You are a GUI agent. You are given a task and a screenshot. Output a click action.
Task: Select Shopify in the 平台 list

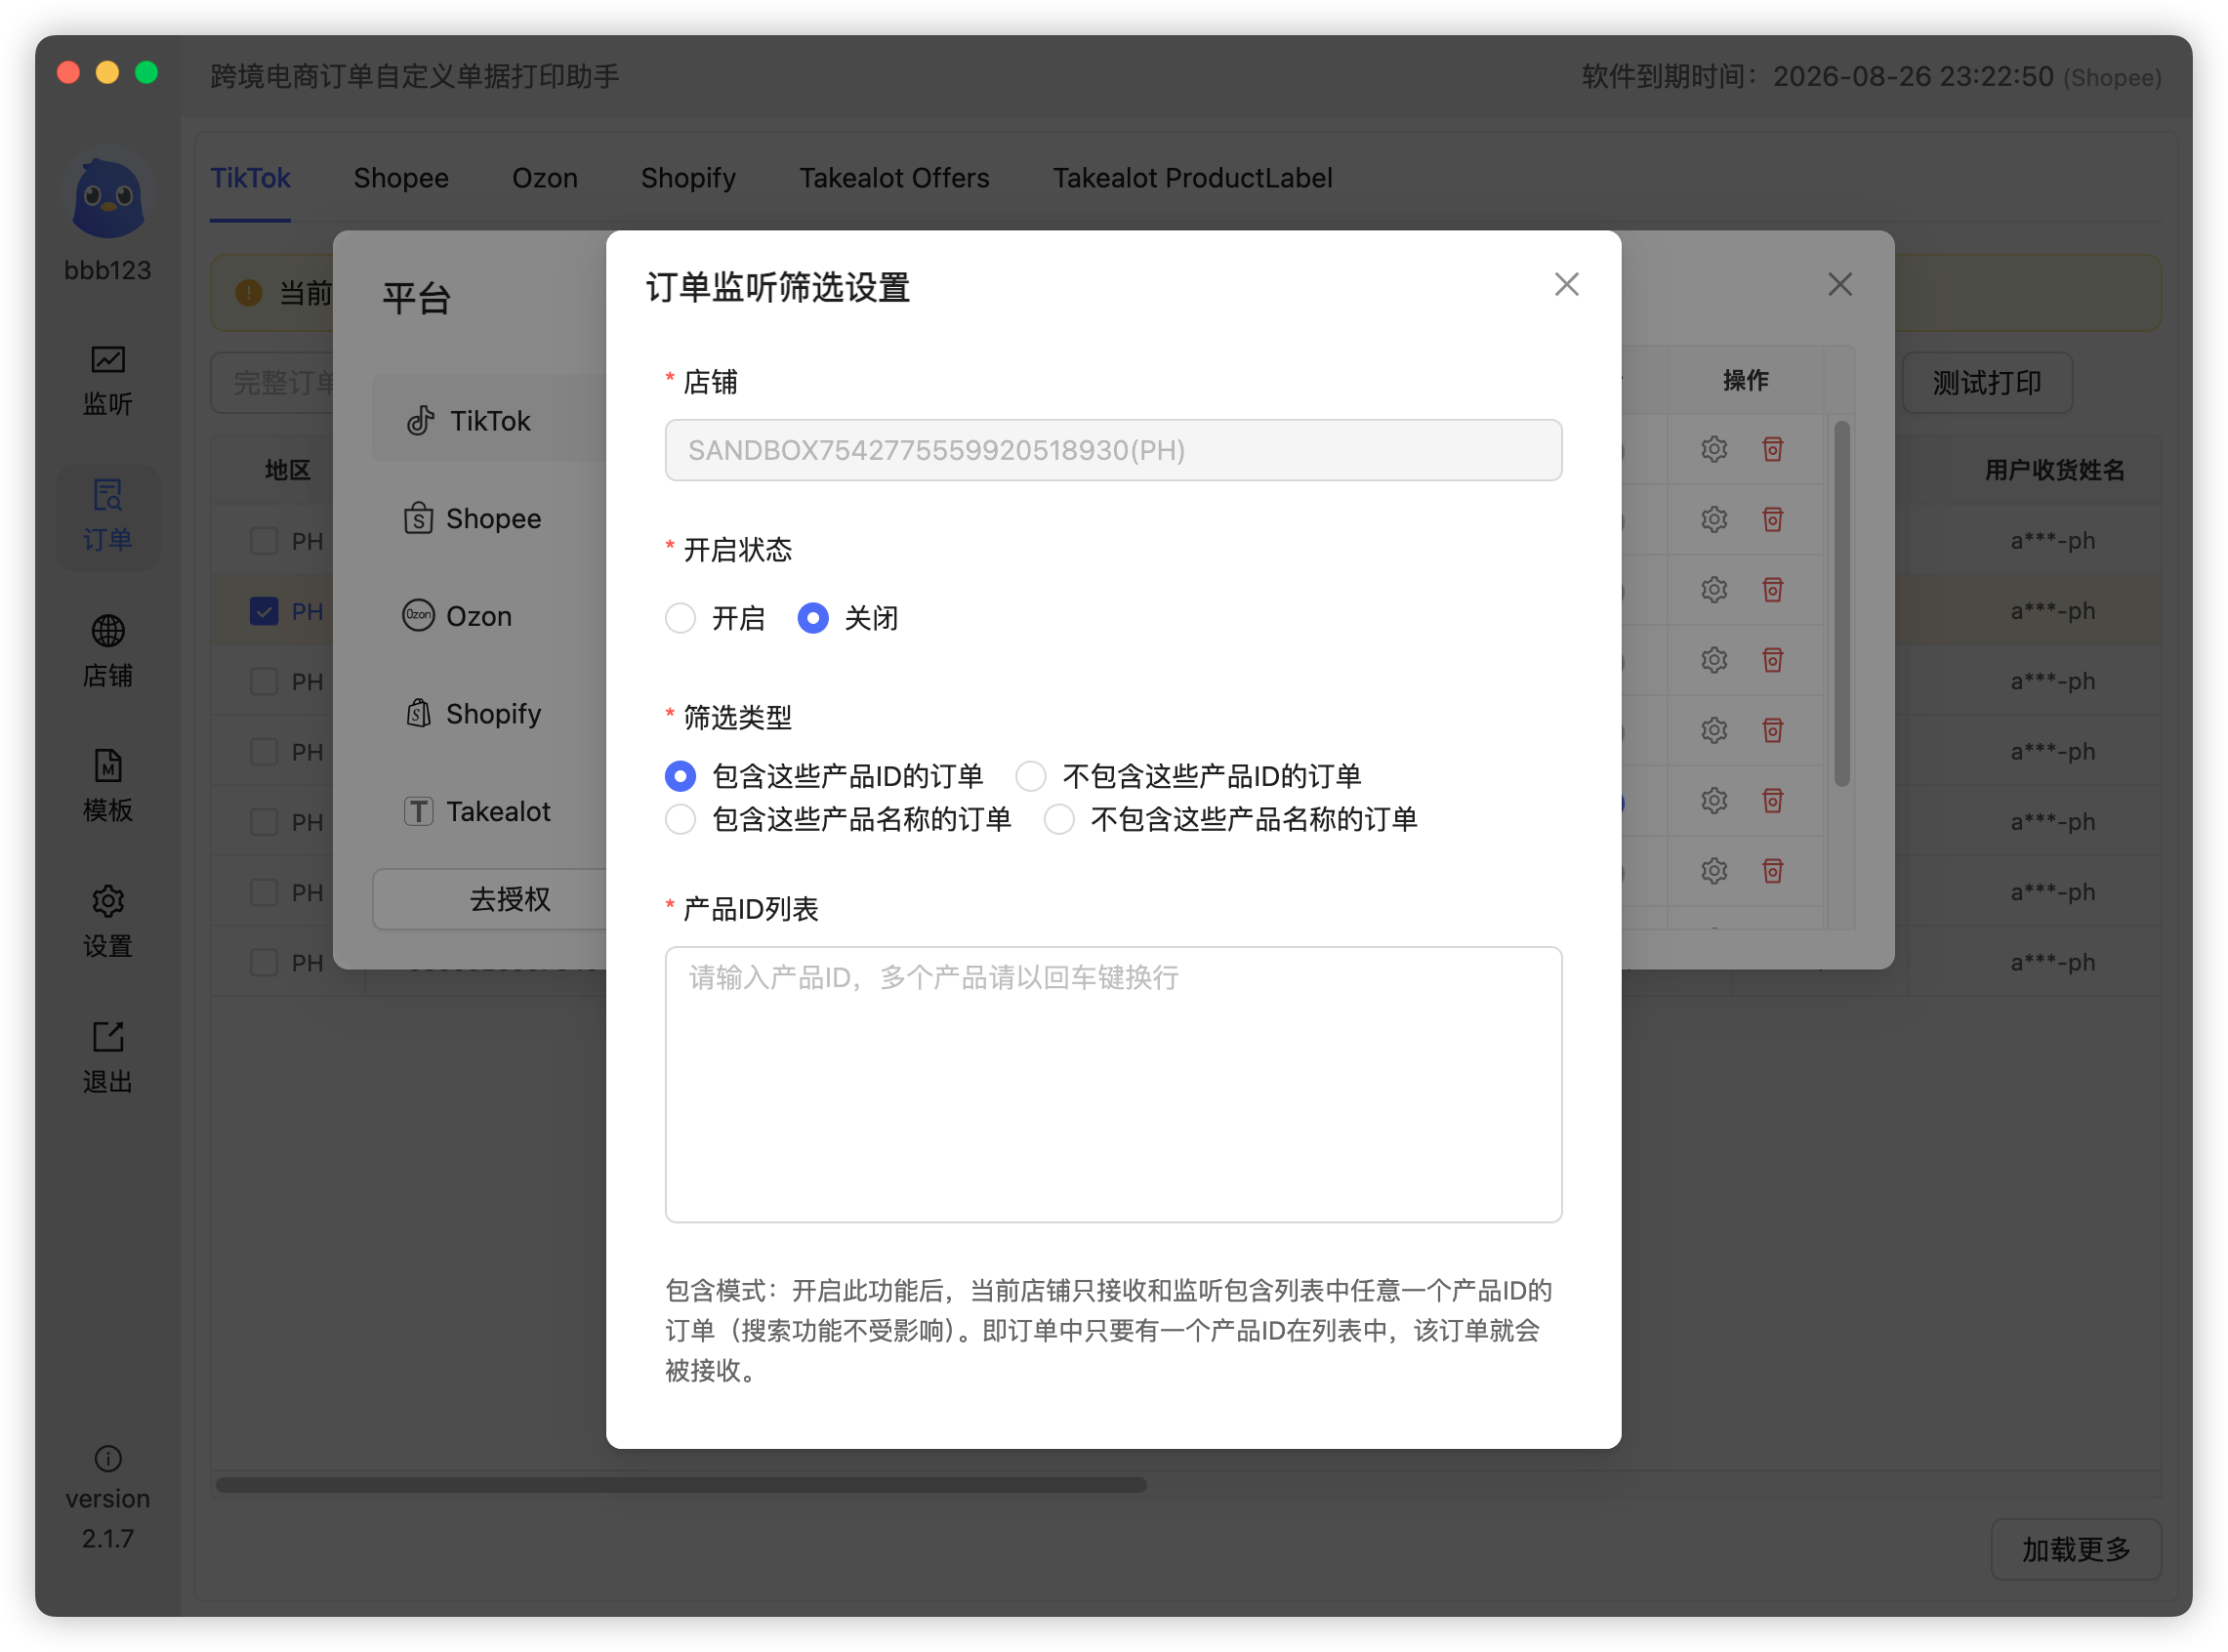click(x=472, y=713)
